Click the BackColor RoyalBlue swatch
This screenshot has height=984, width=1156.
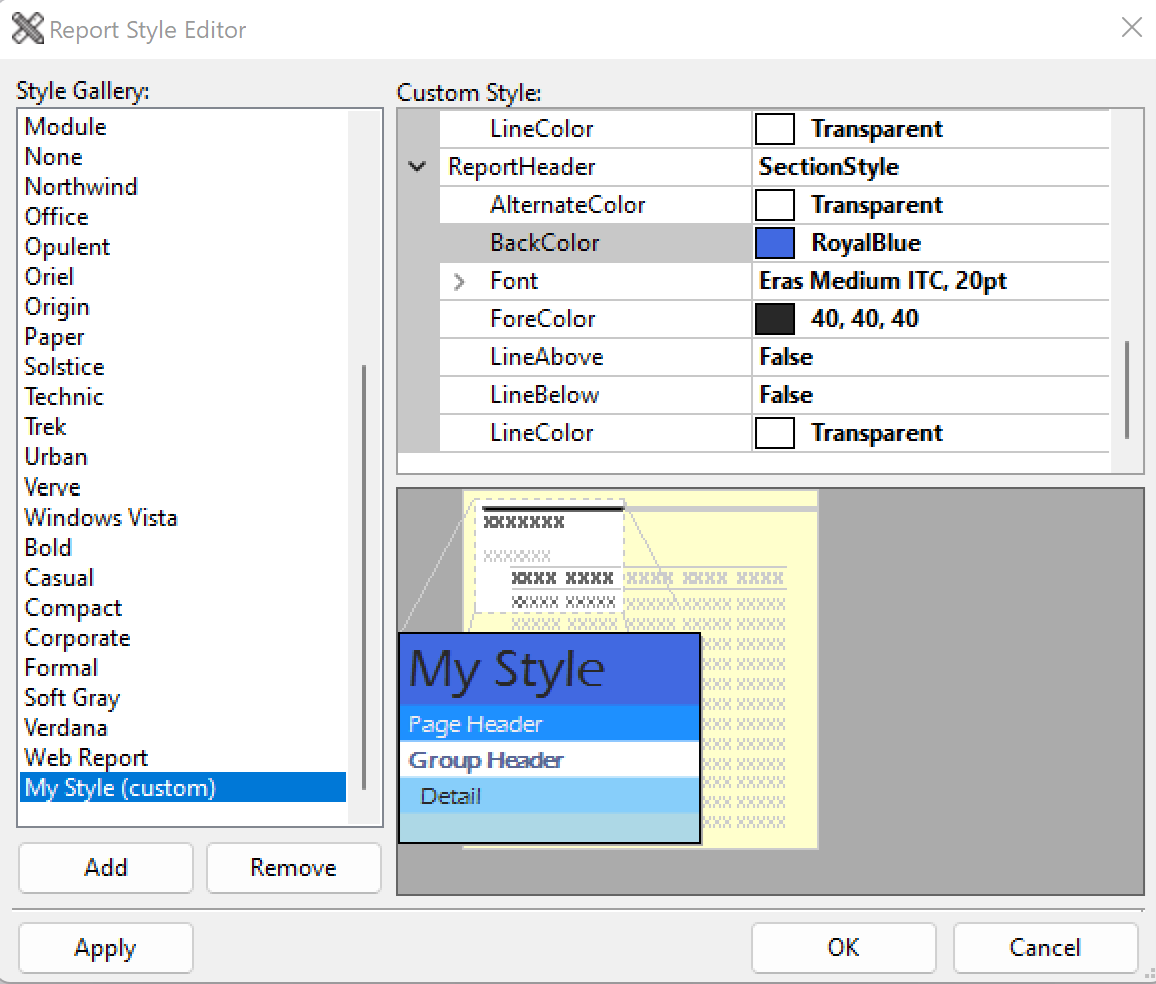tap(775, 243)
